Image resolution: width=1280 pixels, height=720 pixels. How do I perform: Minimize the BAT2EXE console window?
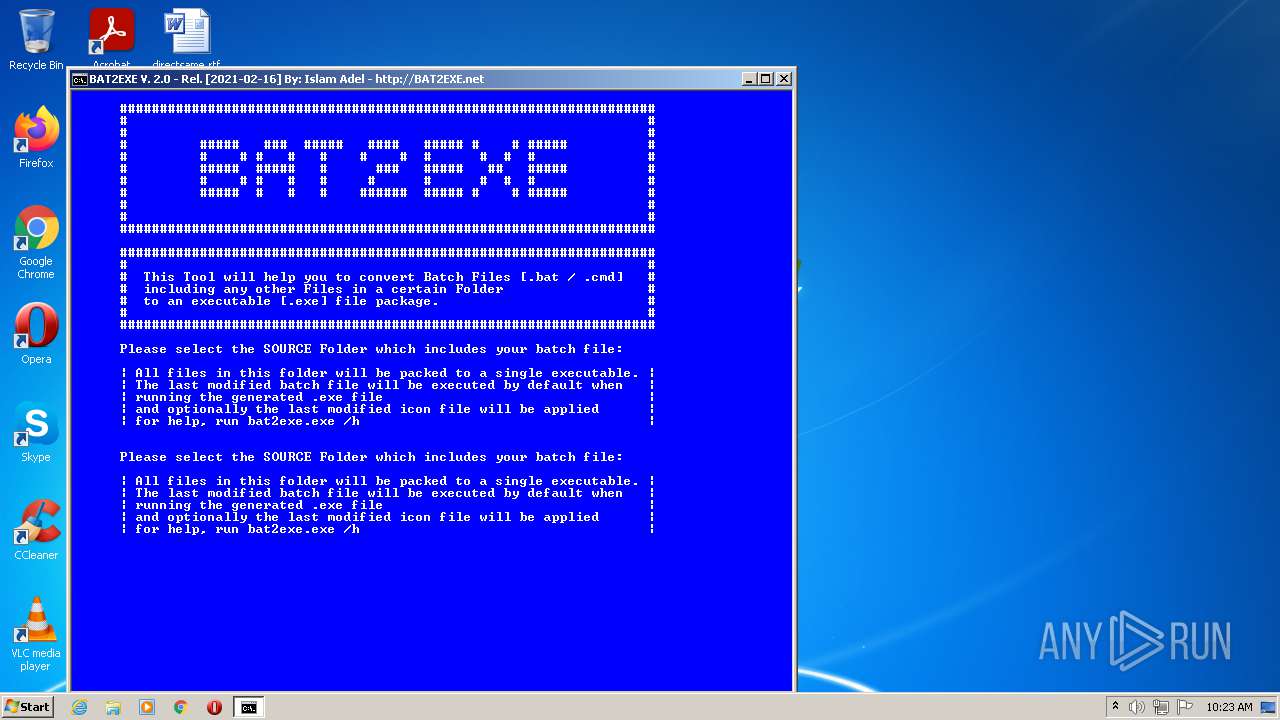pyautogui.click(x=750, y=79)
